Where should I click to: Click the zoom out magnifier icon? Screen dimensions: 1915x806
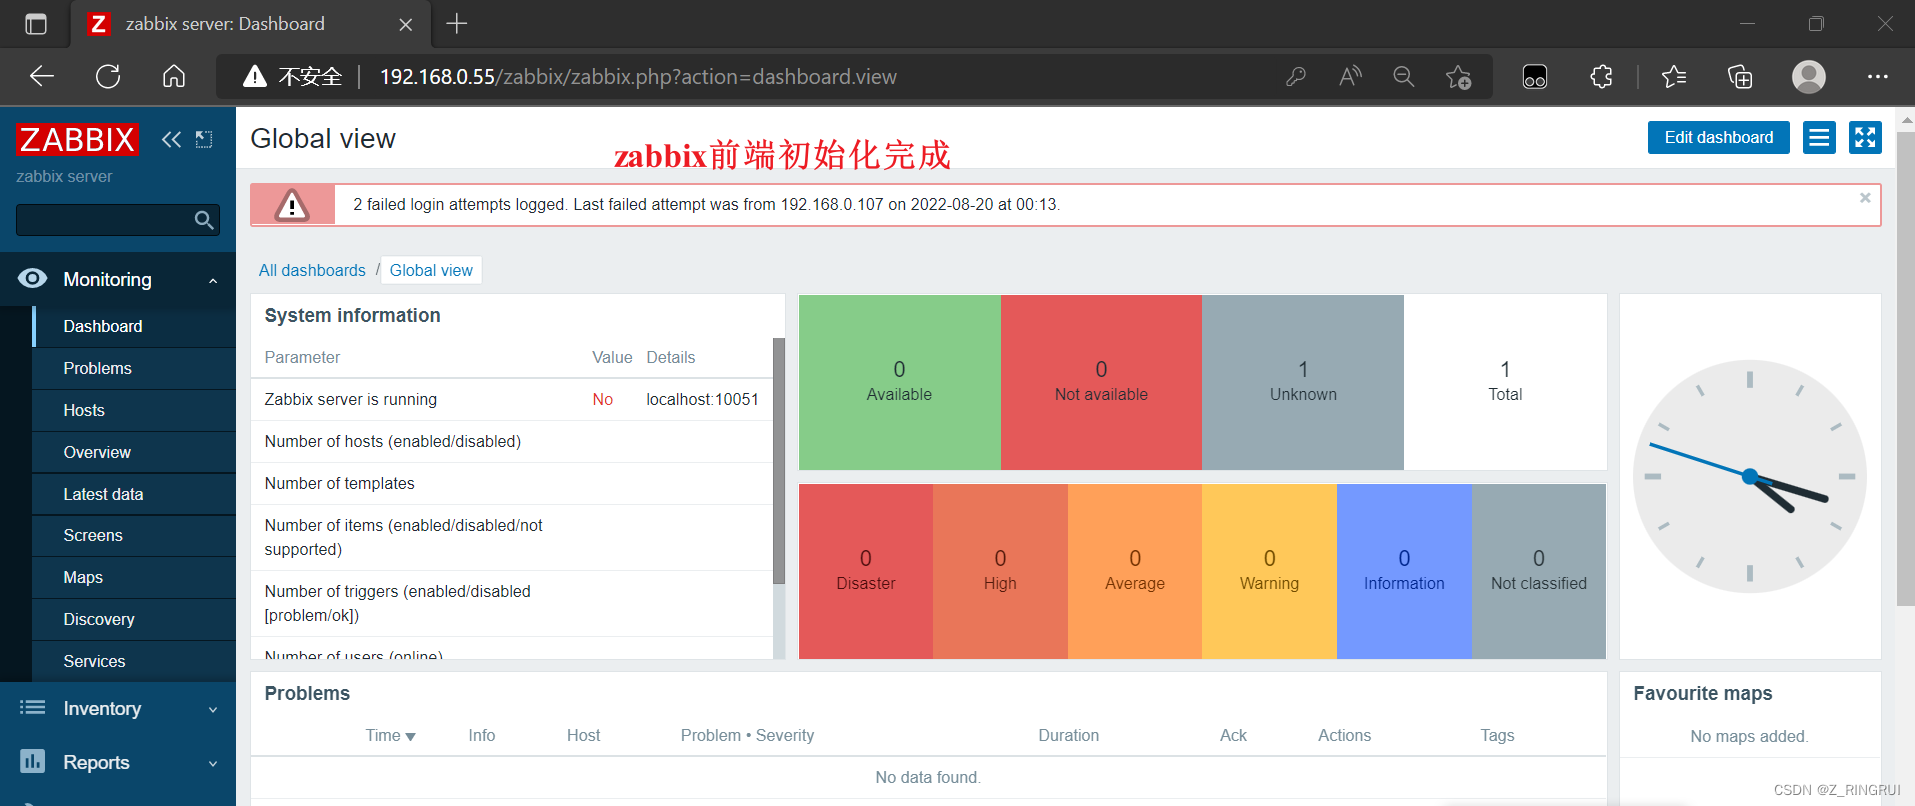[1404, 76]
